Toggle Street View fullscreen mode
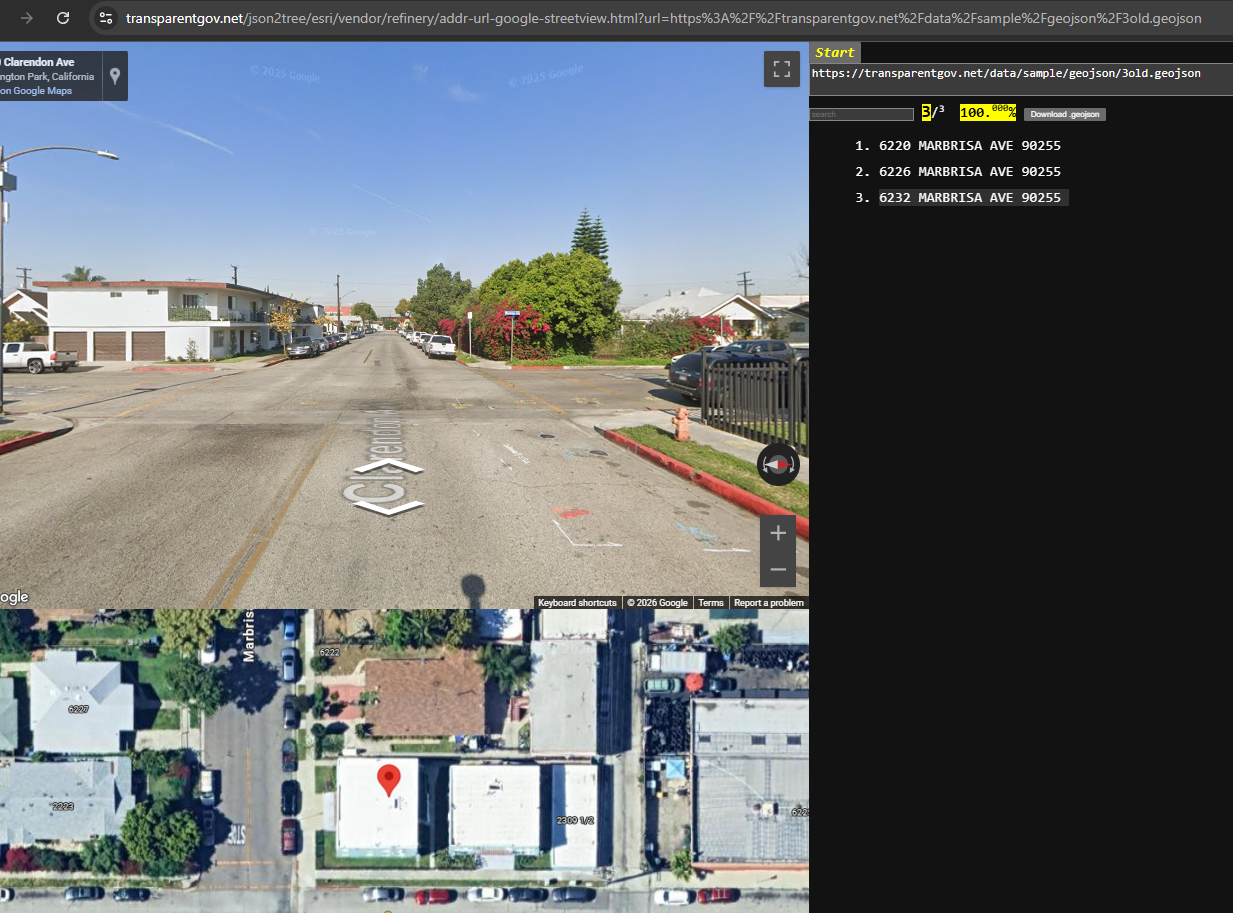This screenshot has height=913, width=1233. 782,69
